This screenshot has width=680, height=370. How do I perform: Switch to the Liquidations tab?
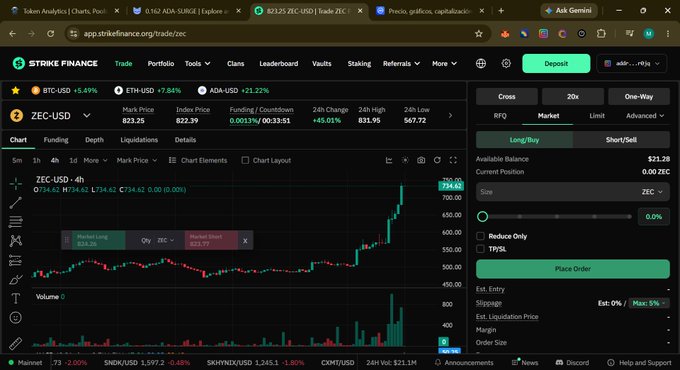pos(139,140)
